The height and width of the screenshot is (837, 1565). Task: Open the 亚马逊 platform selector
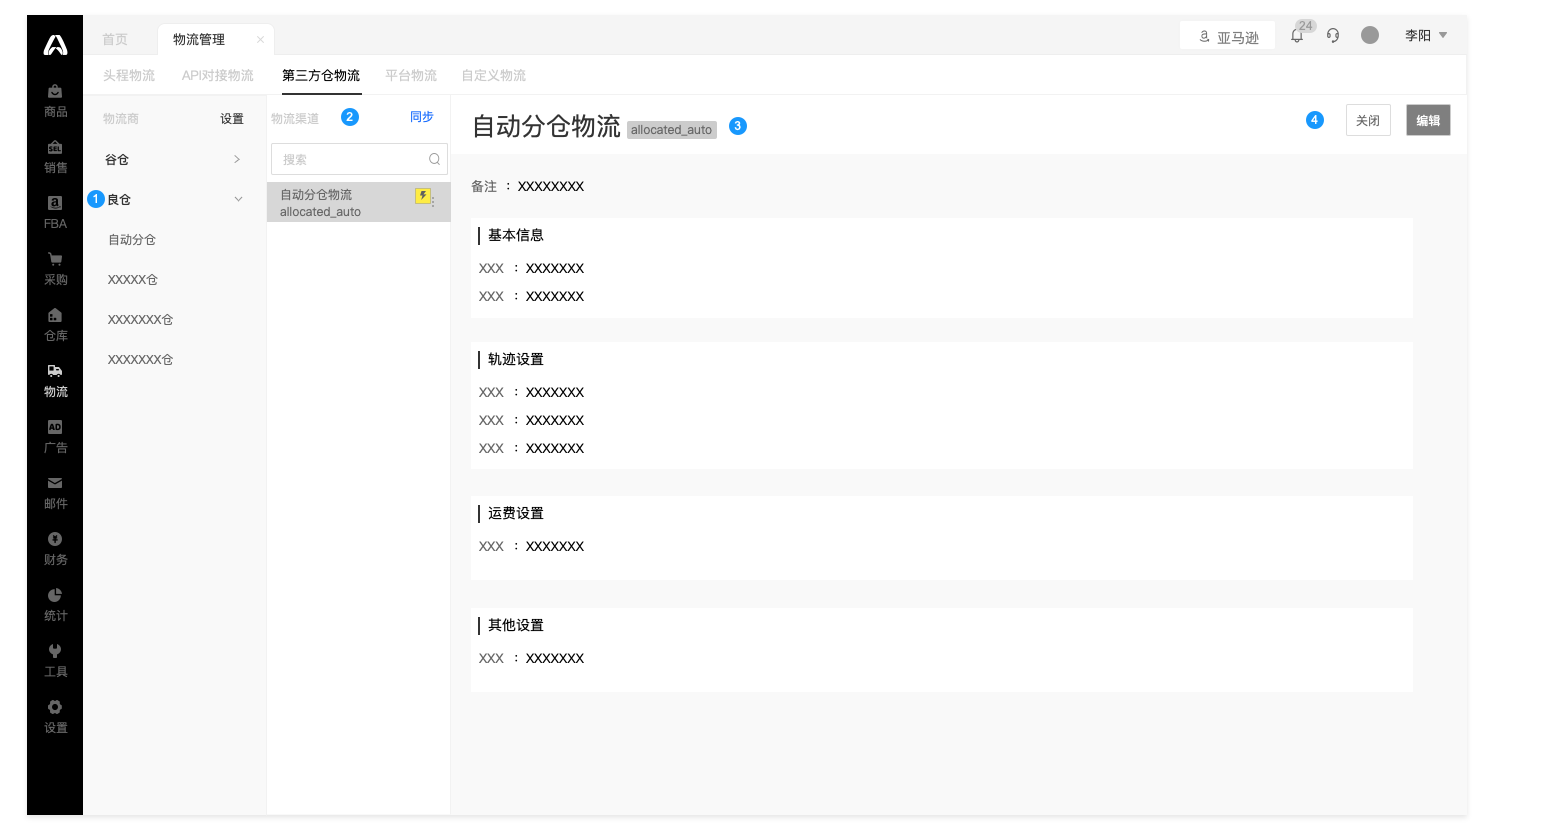[x=1228, y=36]
